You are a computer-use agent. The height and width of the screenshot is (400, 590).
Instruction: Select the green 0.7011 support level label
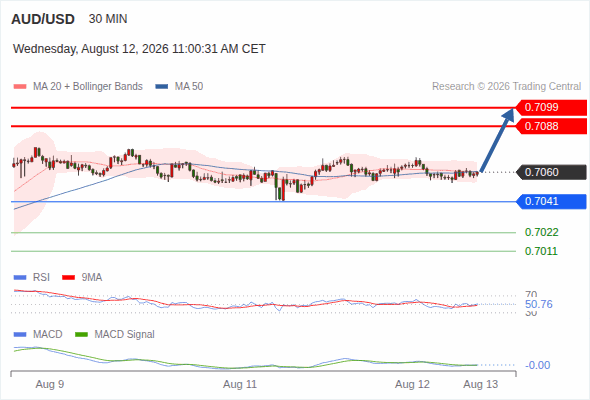tap(541, 251)
